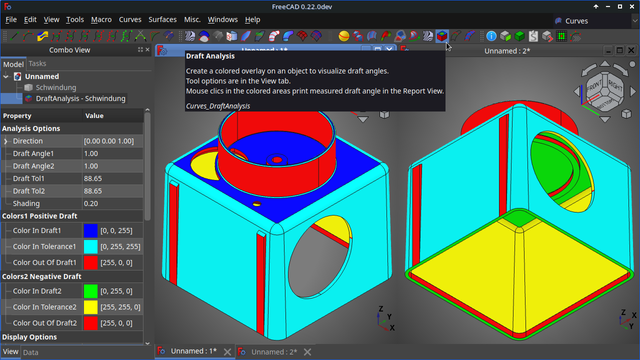Image resolution: width=640 pixels, height=360 pixels.
Task: Rotate view with the navigation cube right arrow
Action: click(633, 91)
